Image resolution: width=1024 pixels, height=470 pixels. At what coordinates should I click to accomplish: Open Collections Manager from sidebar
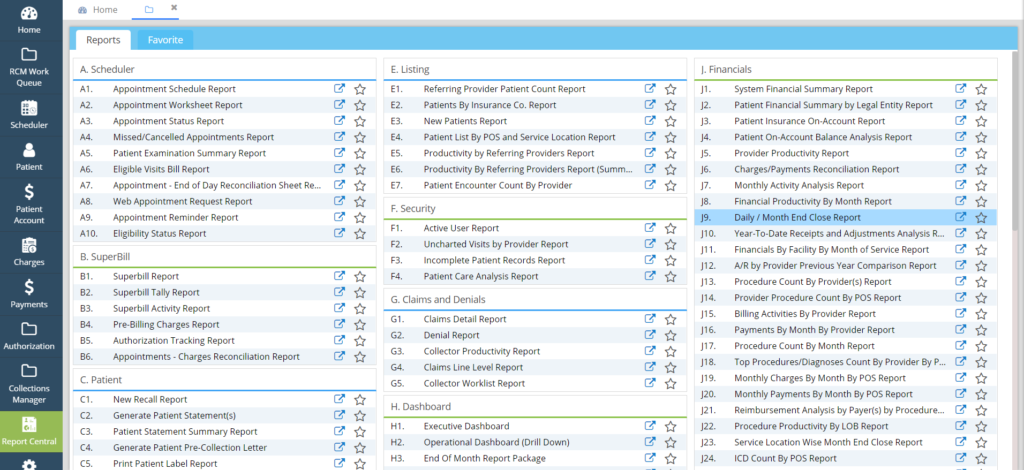[29, 383]
